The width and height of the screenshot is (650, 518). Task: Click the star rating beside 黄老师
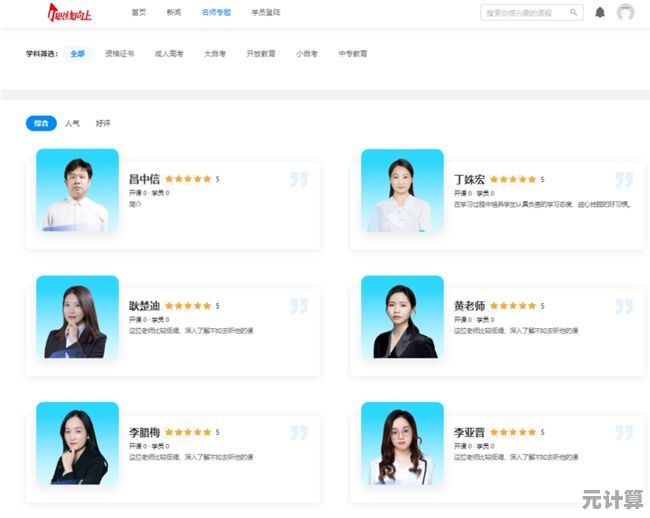click(x=513, y=306)
